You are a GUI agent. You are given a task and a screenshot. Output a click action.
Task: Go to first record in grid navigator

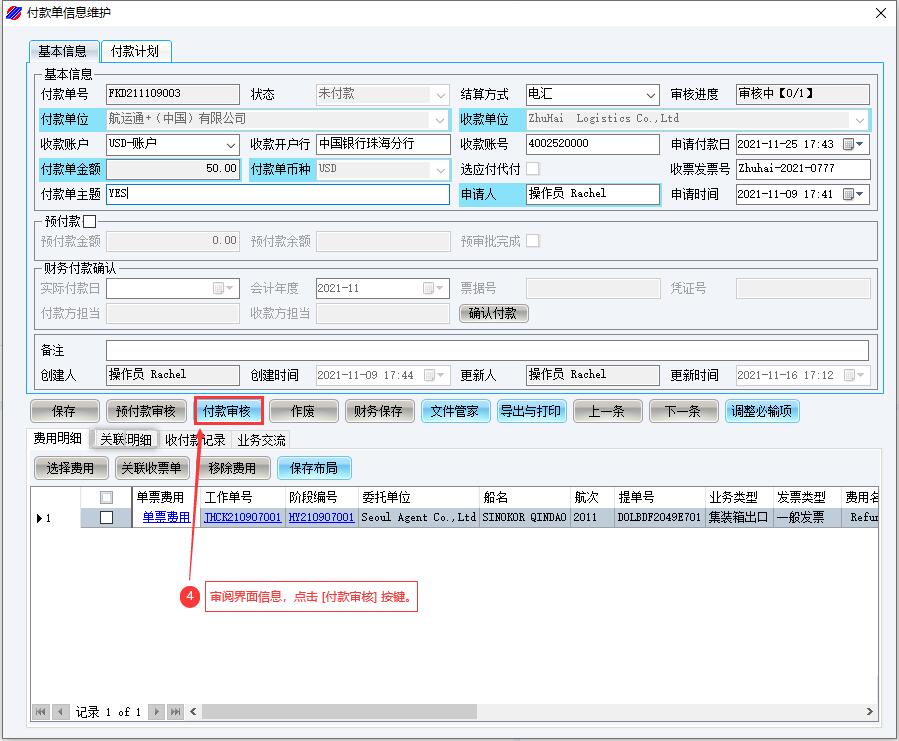pos(41,712)
